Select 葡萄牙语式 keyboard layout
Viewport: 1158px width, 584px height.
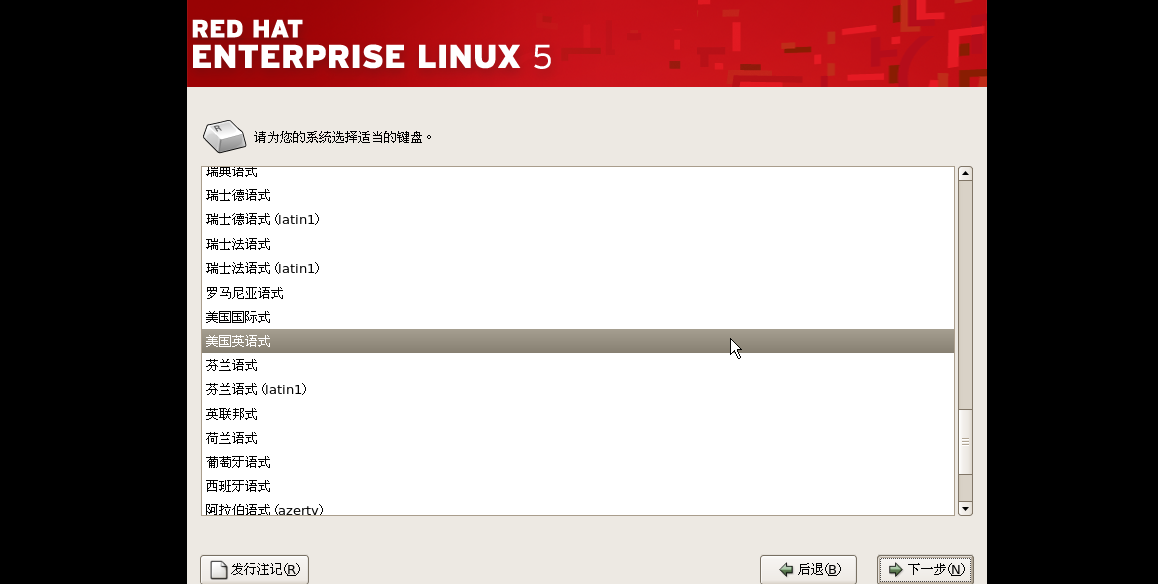(x=238, y=462)
